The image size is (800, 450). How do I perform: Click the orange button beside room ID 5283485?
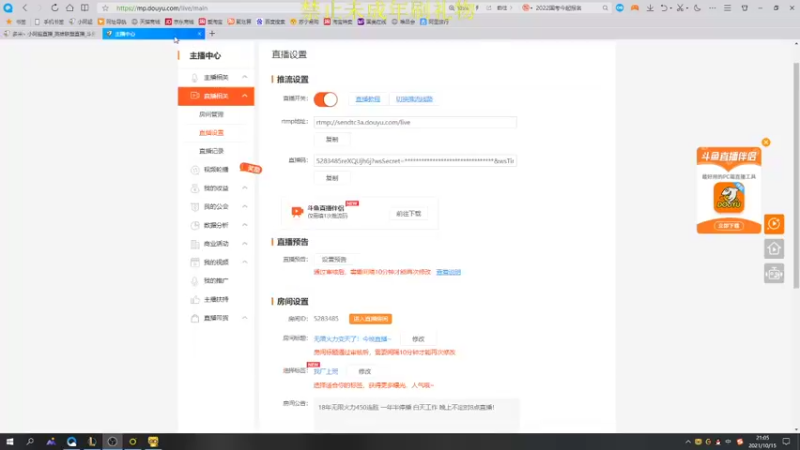(370, 319)
